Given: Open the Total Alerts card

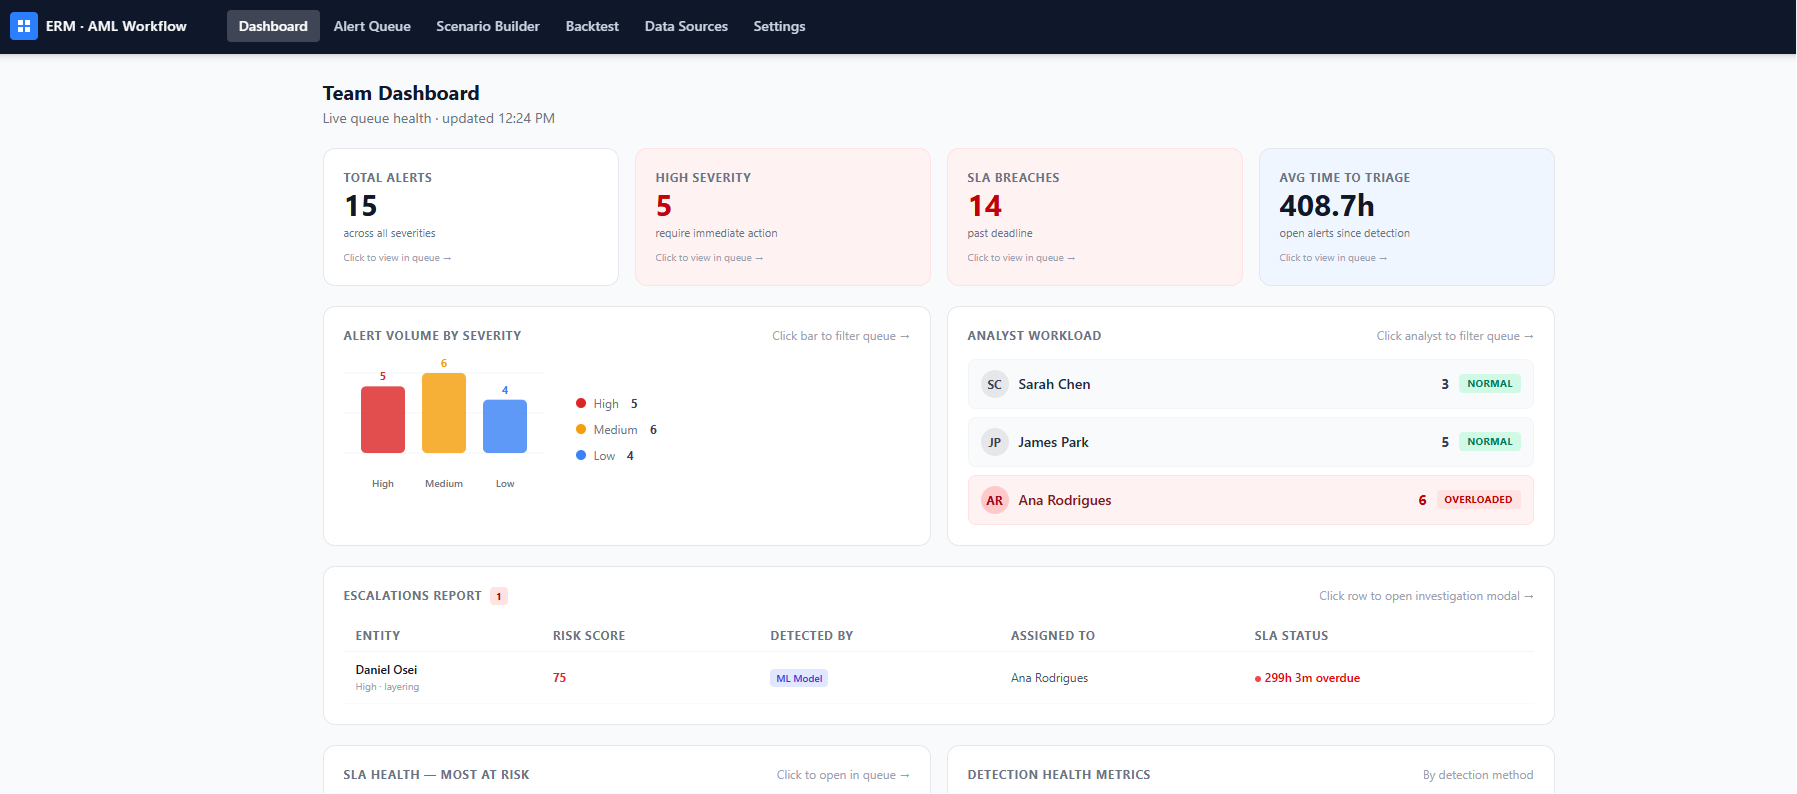Looking at the screenshot, I should [x=471, y=217].
